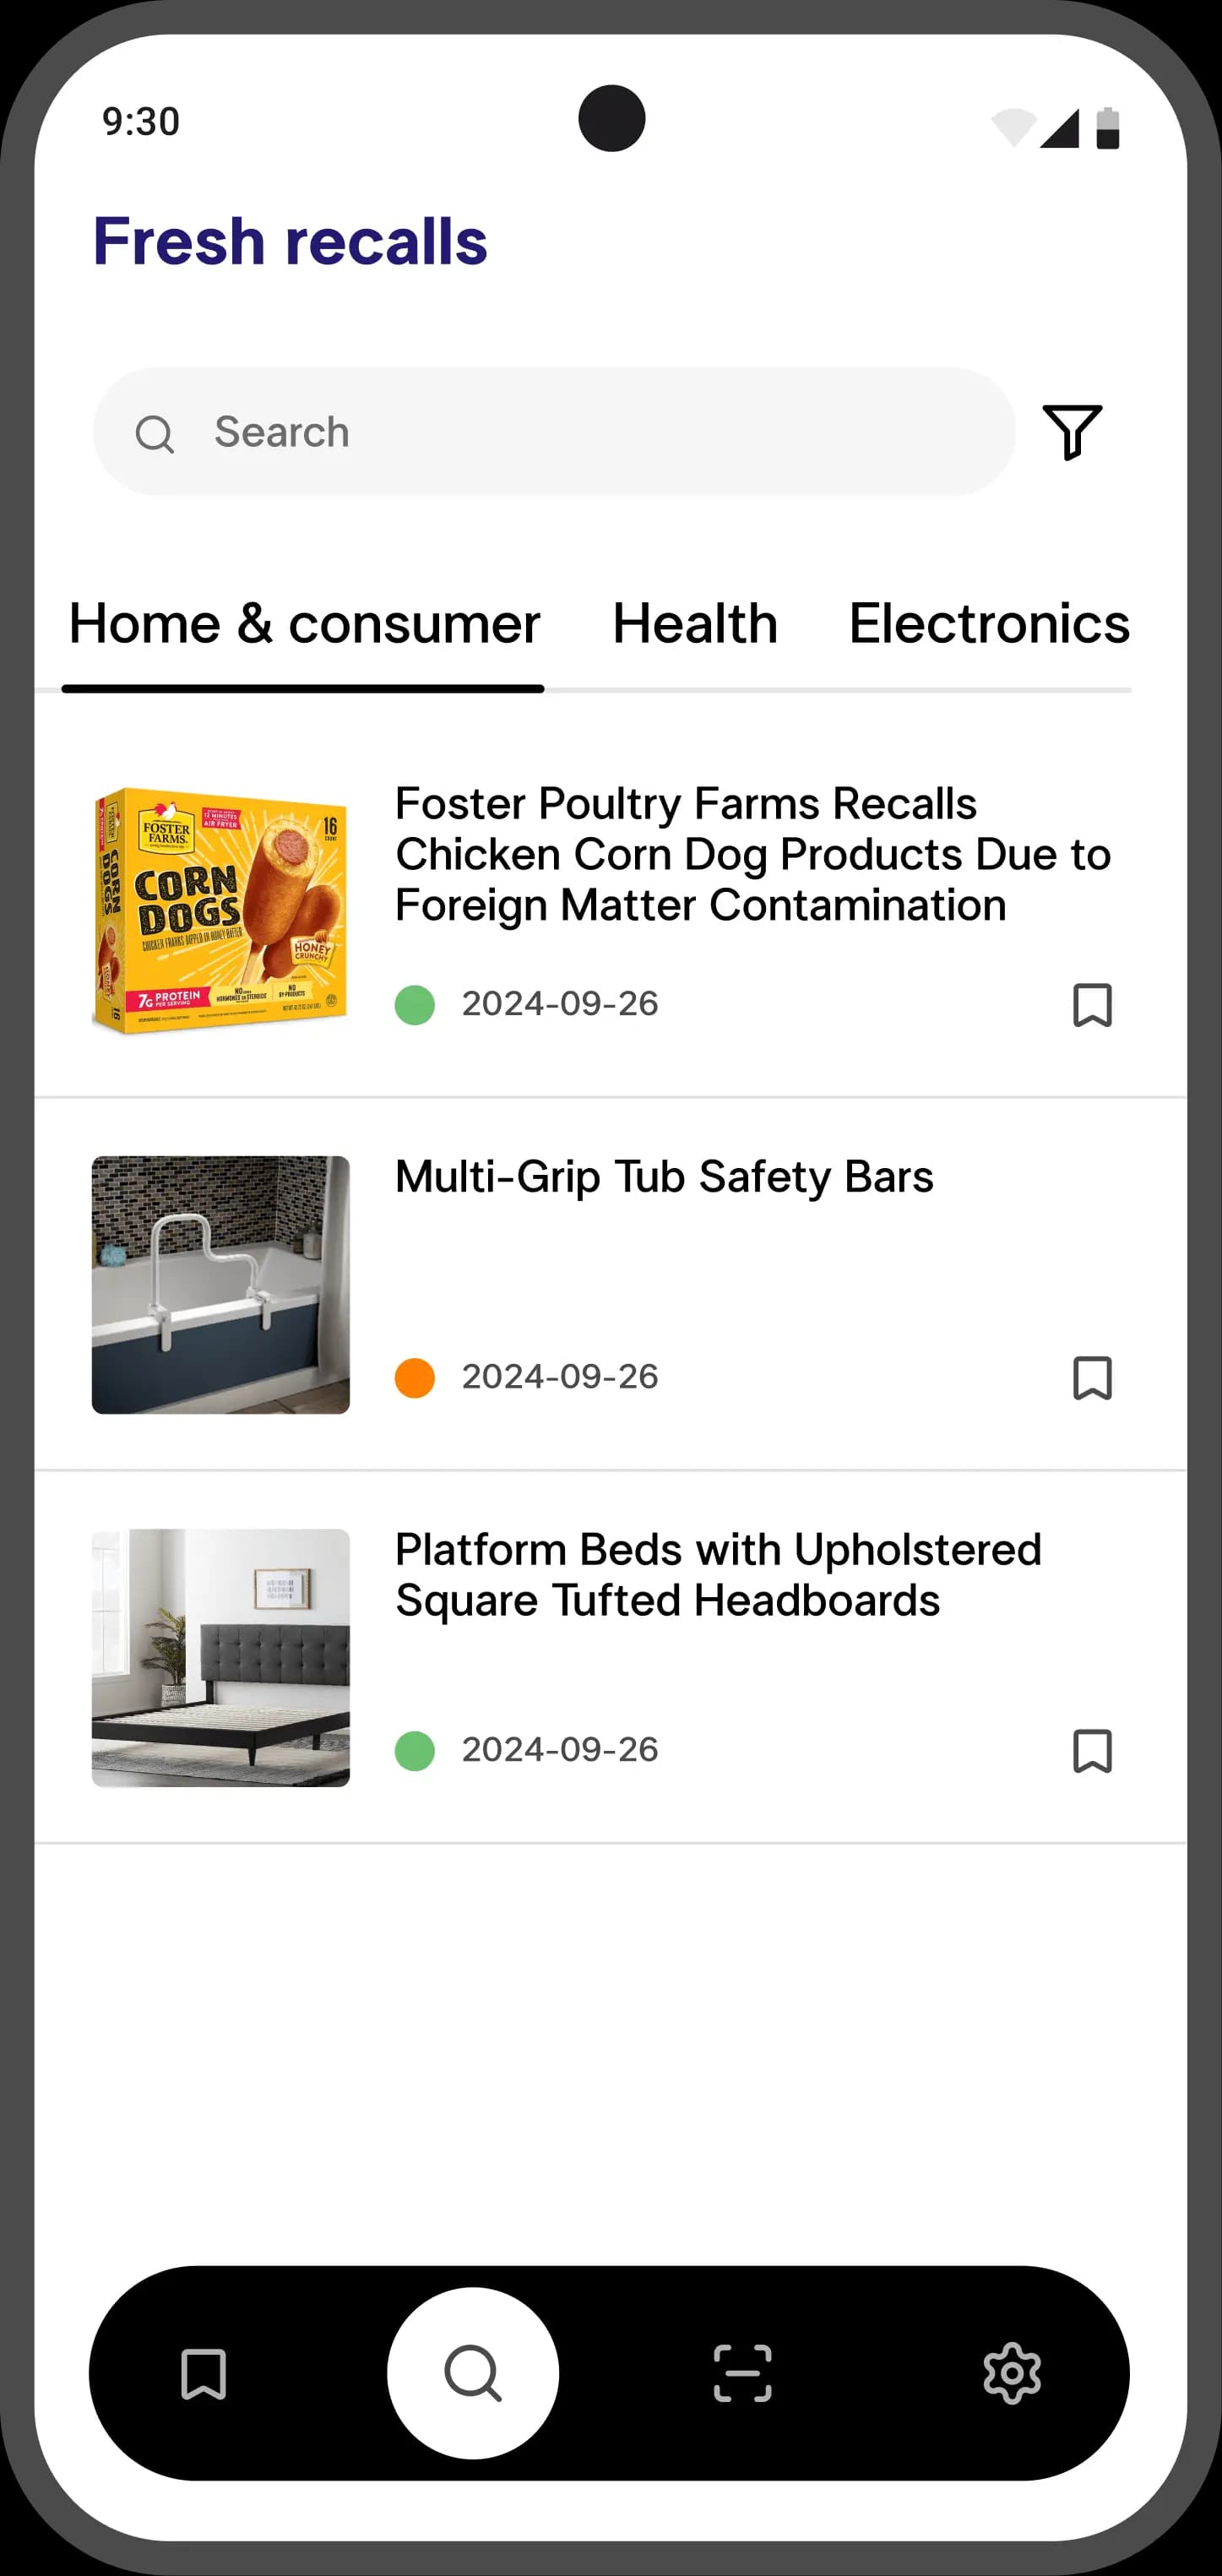
Task: Open the barcode scanner icon
Action: click(742, 2373)
